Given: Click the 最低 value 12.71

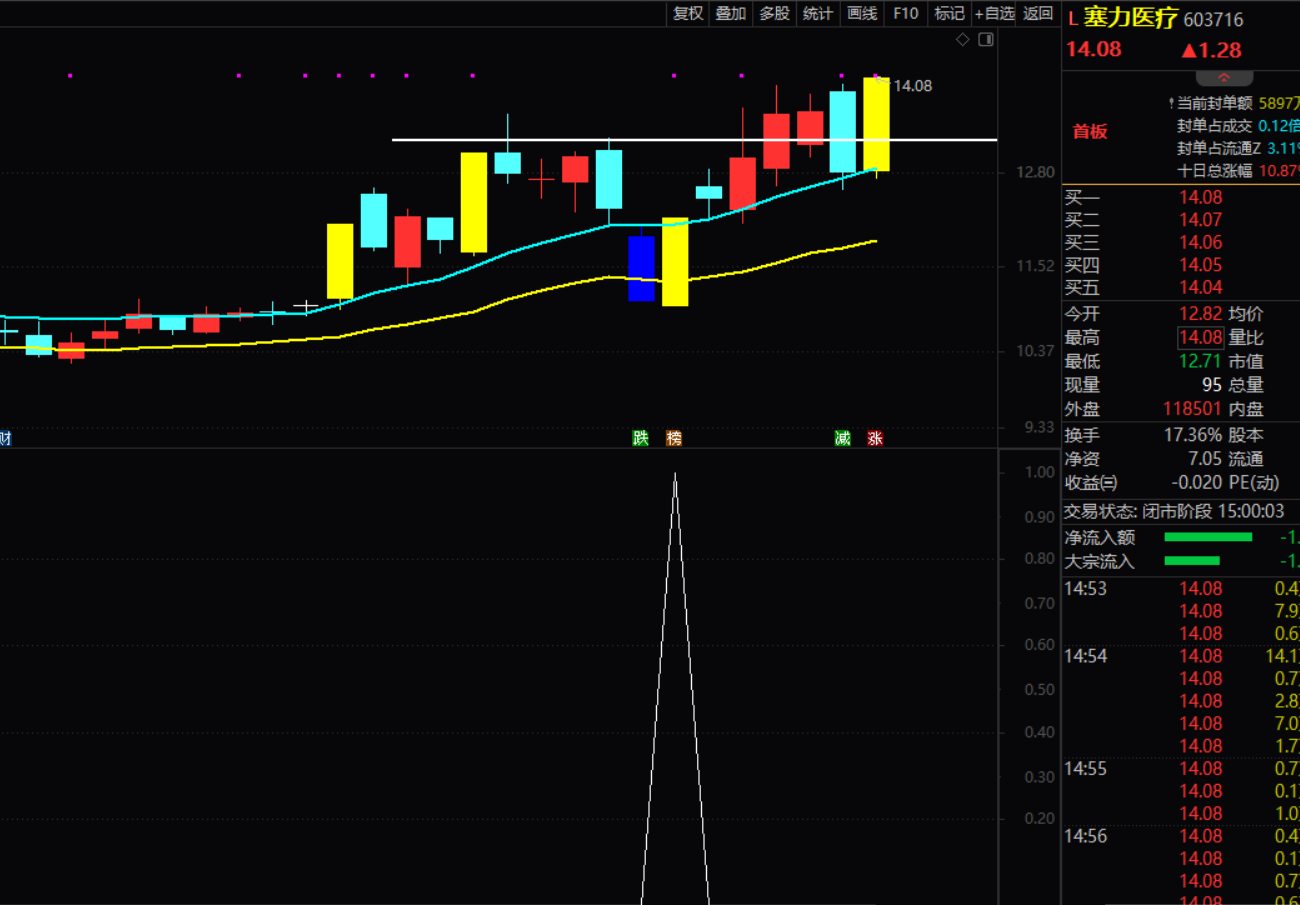Looking at the screenshot, I should click(1200, 361).
